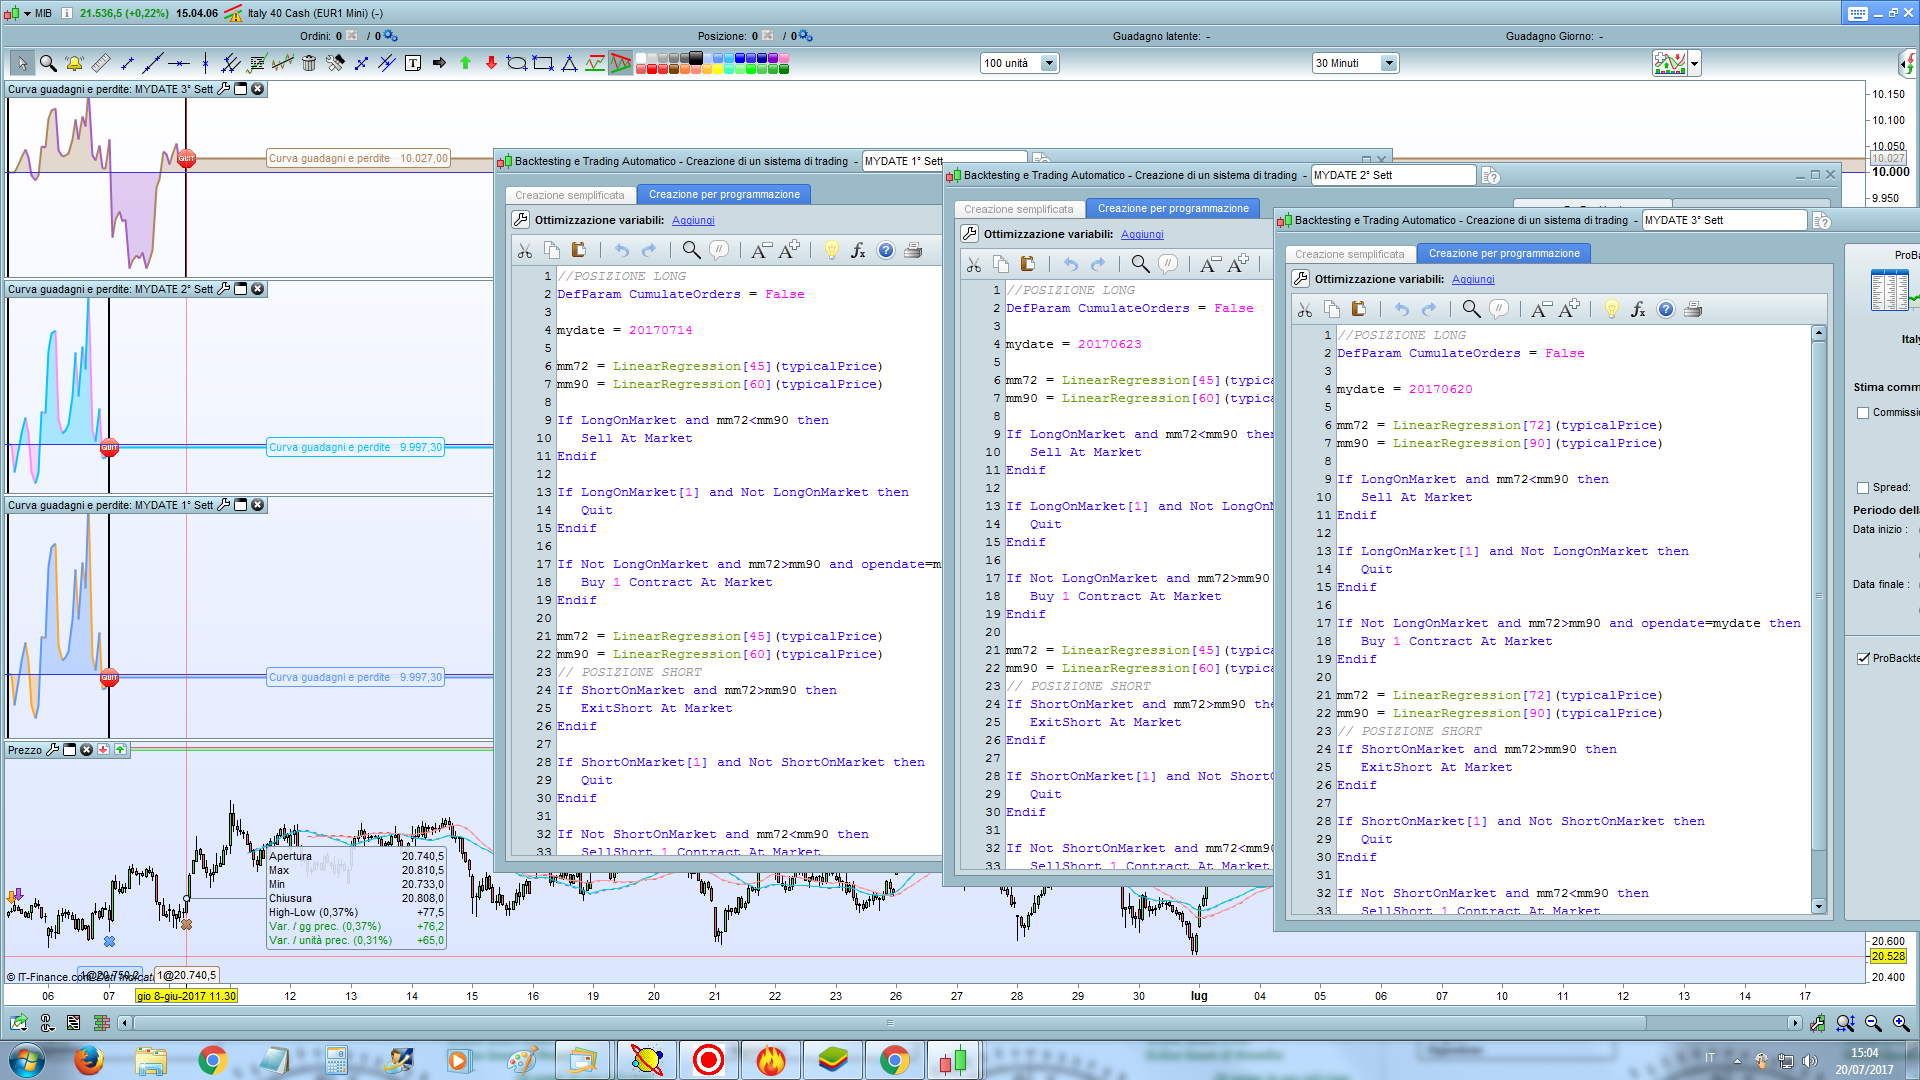Click the lightbulb icon in MYDATE 1° editor
1920x1080 pixels.
(x=832, y=251)
